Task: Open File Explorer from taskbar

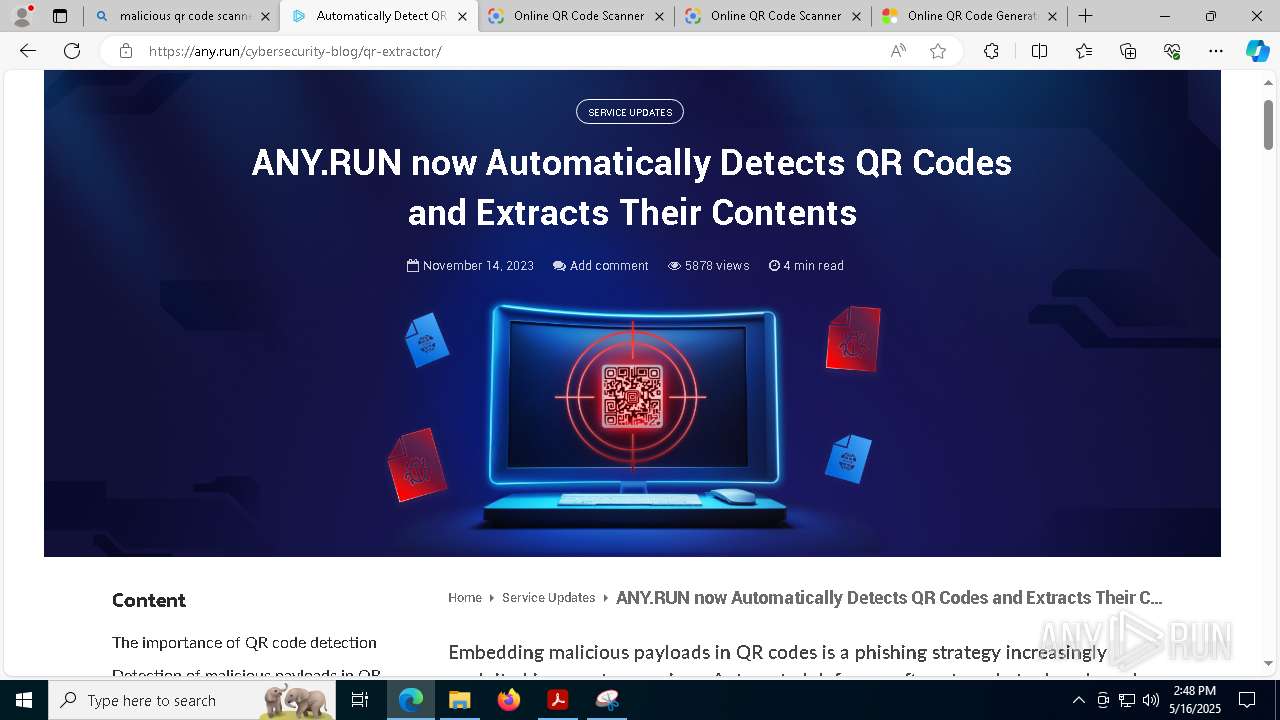Action: point(459,700)
